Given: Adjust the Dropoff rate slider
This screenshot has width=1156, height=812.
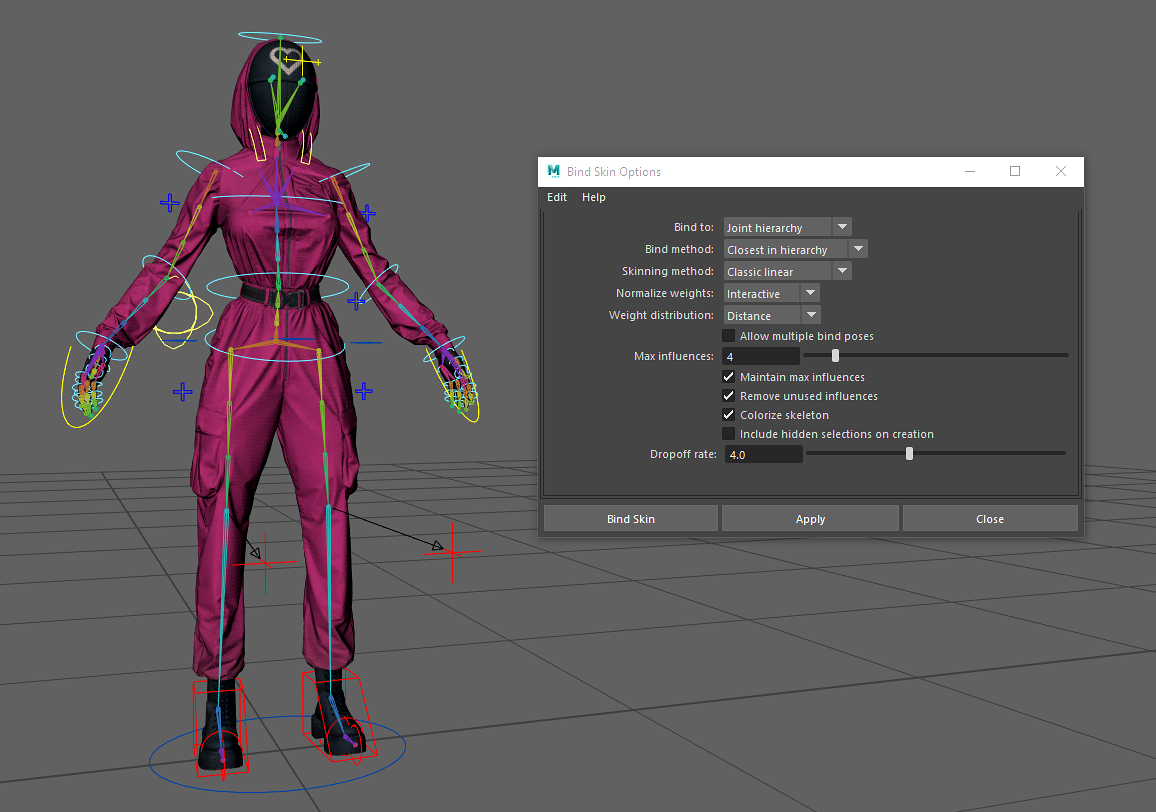Looking at the screenshot, I should click(908, 453).
